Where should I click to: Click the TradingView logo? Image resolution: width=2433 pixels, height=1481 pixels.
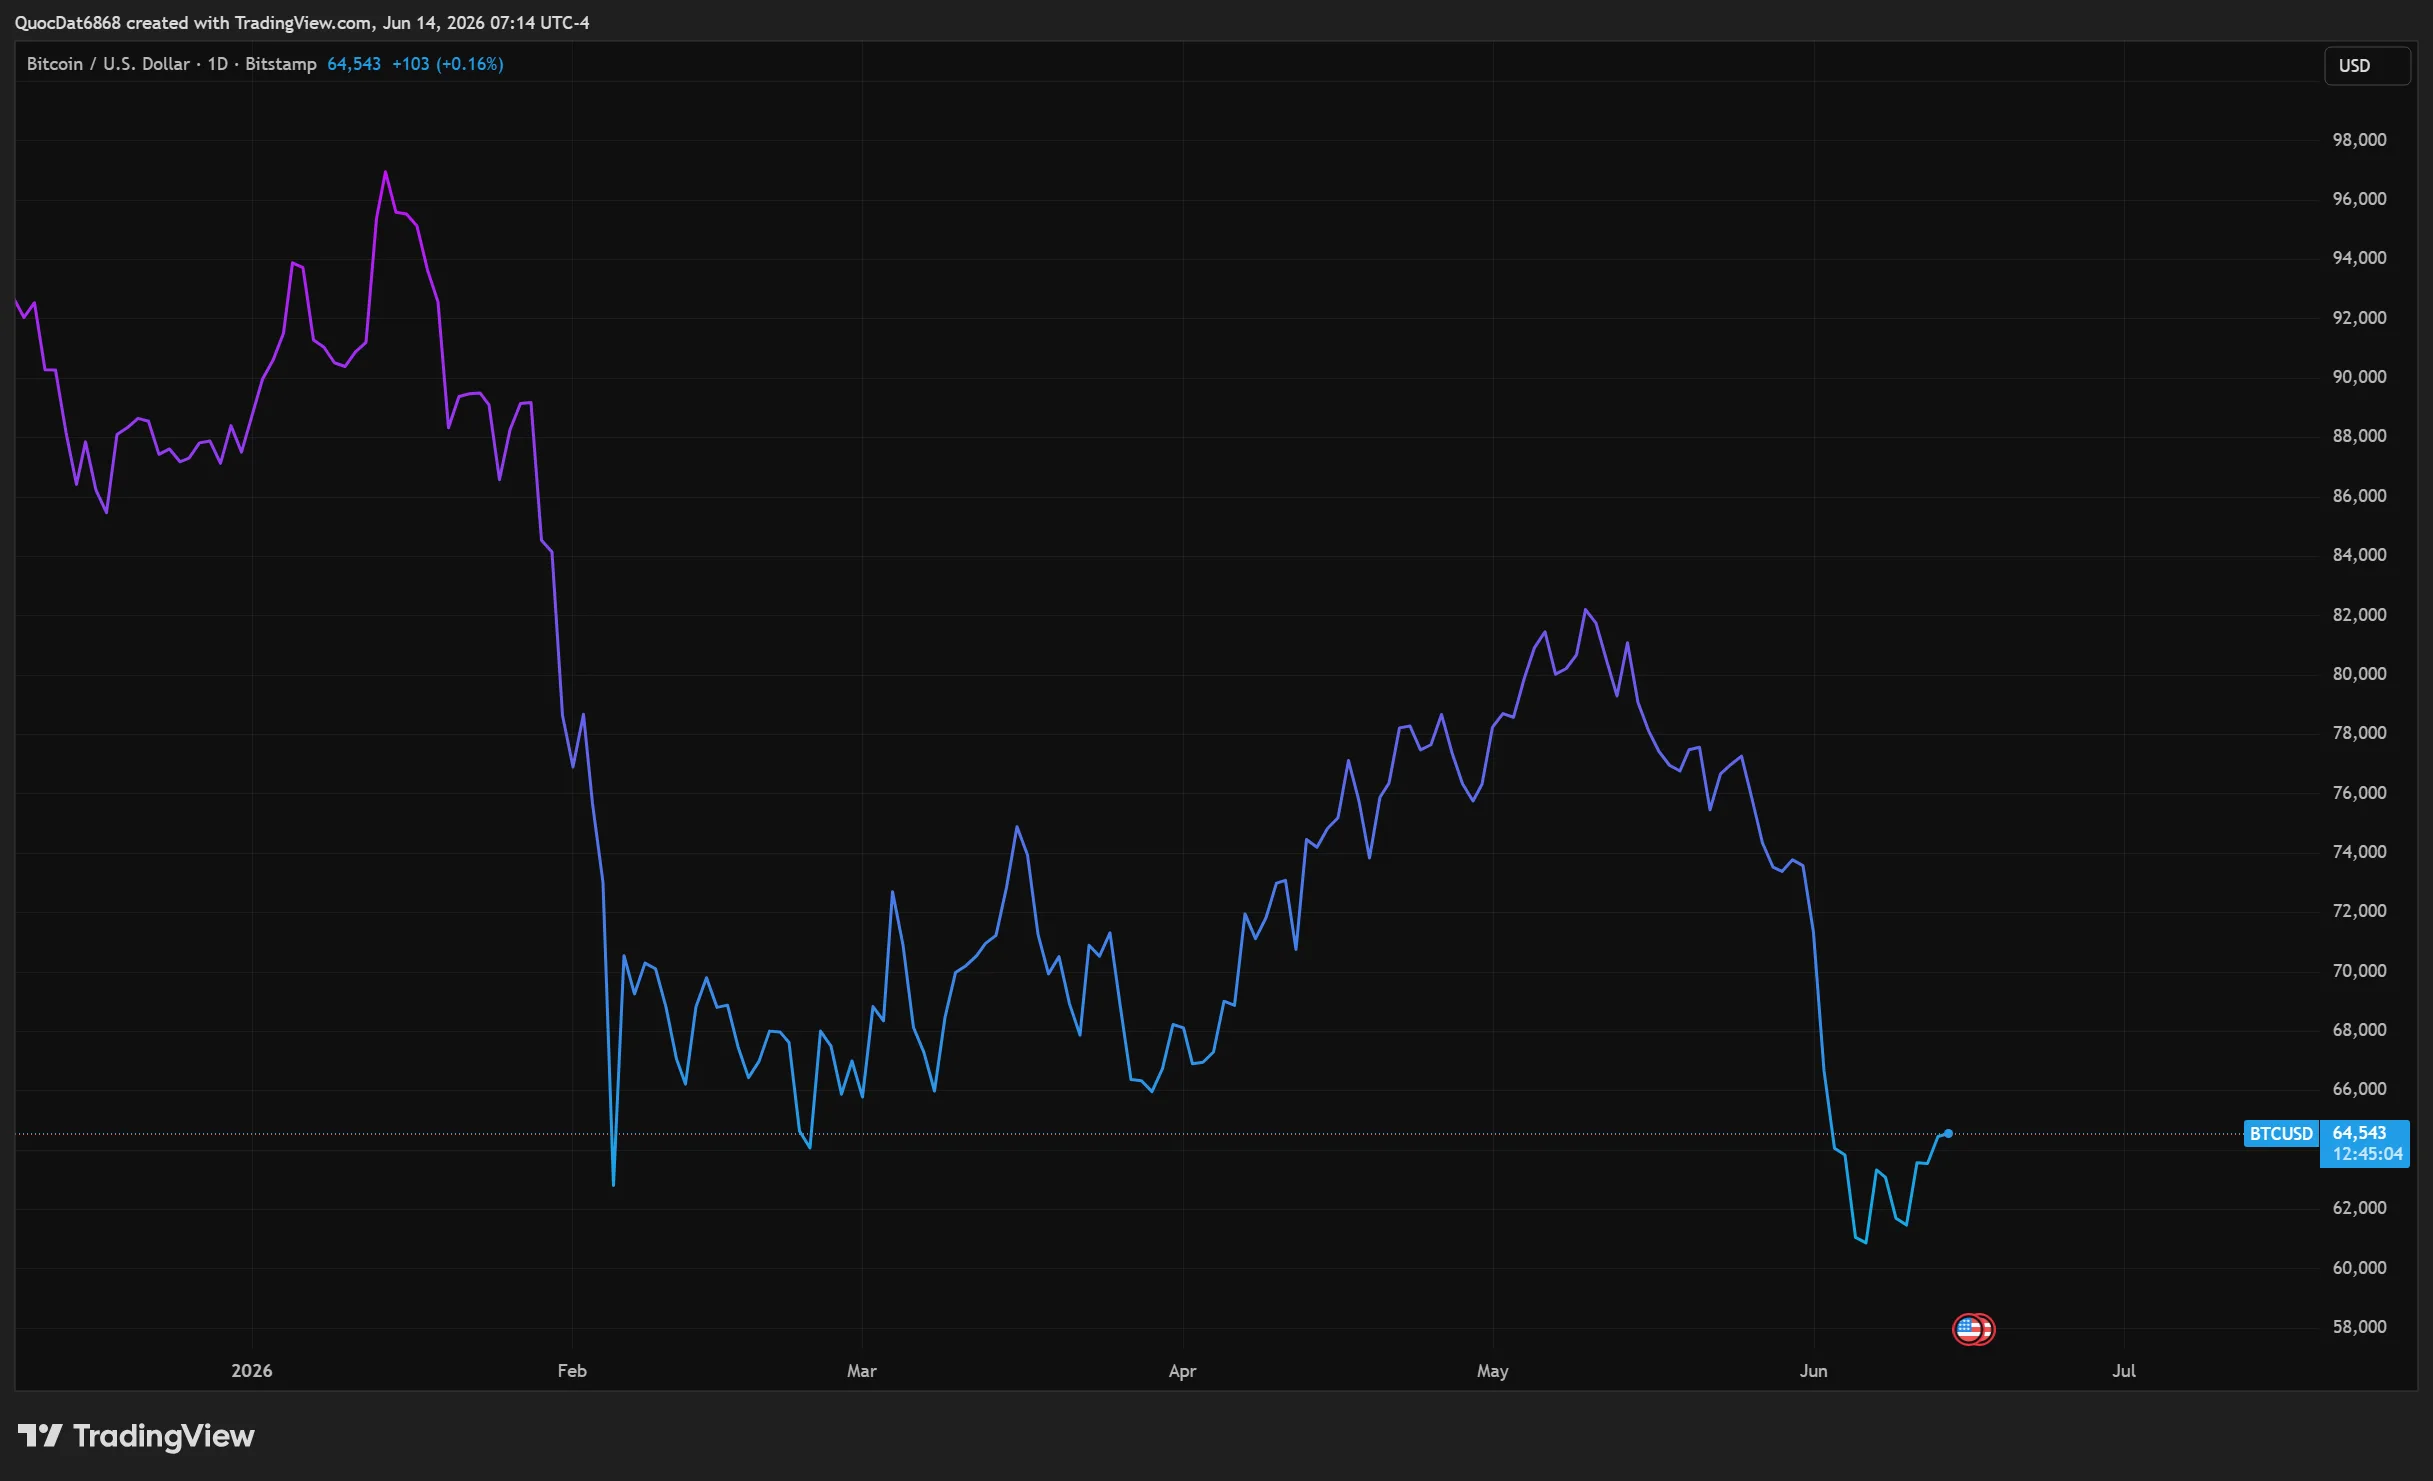[x=136, y=1436]
